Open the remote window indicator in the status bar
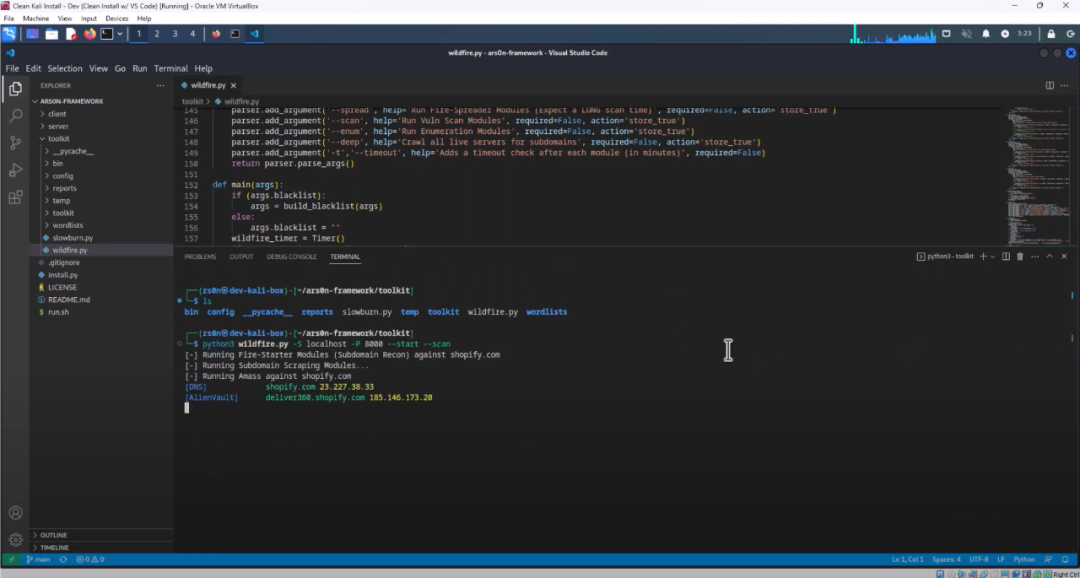 pos(12,559)
